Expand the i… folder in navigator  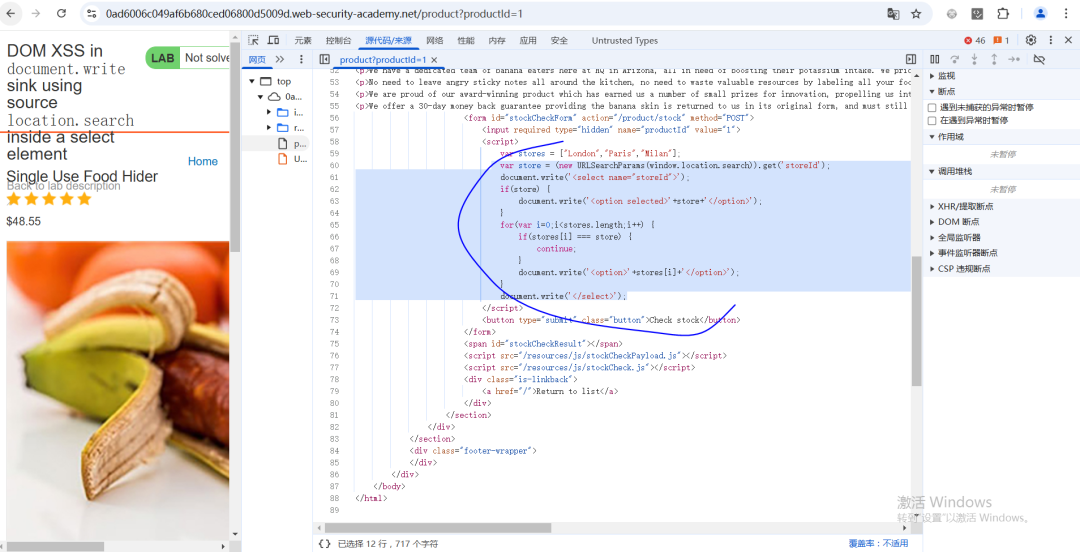tap(269, 112)
